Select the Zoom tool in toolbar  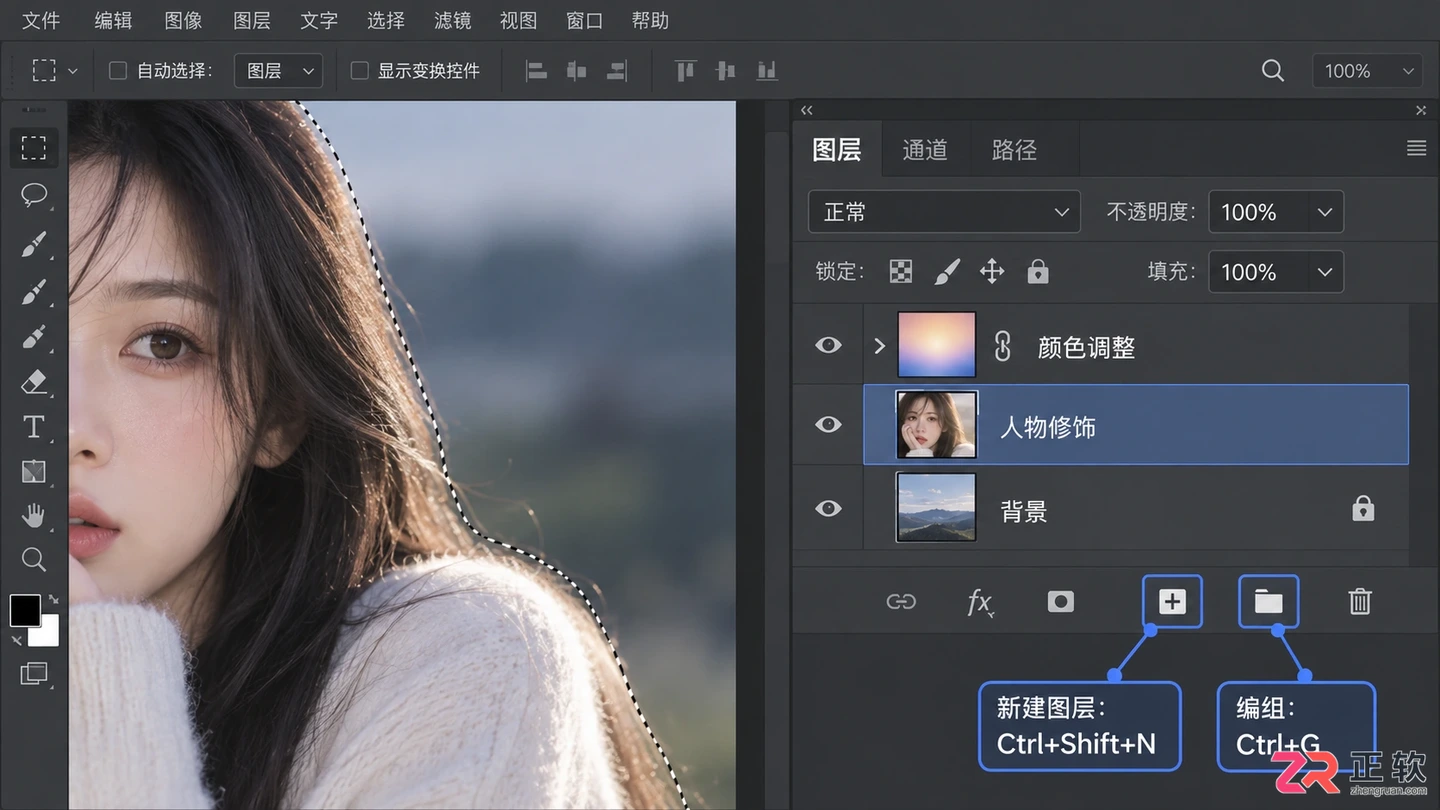34,559
